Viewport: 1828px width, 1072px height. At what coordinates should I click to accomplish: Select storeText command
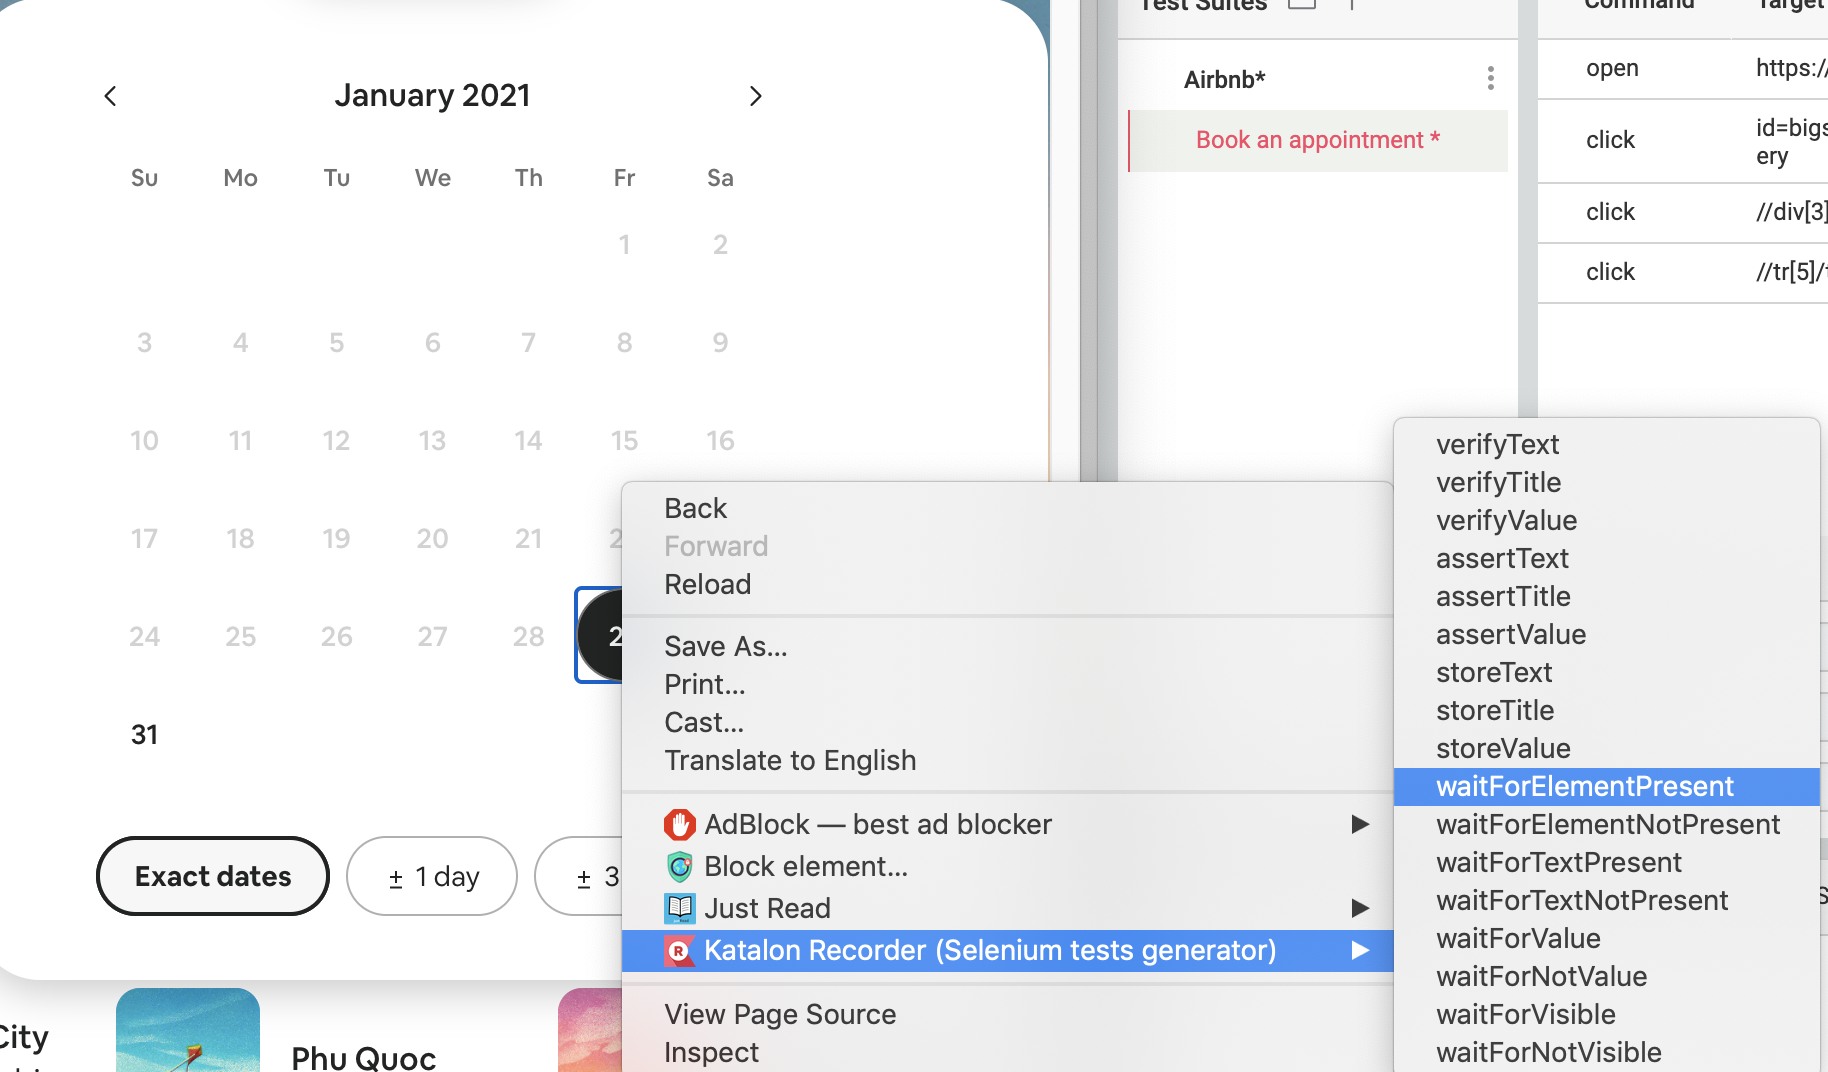click(x=1607, y=672)
